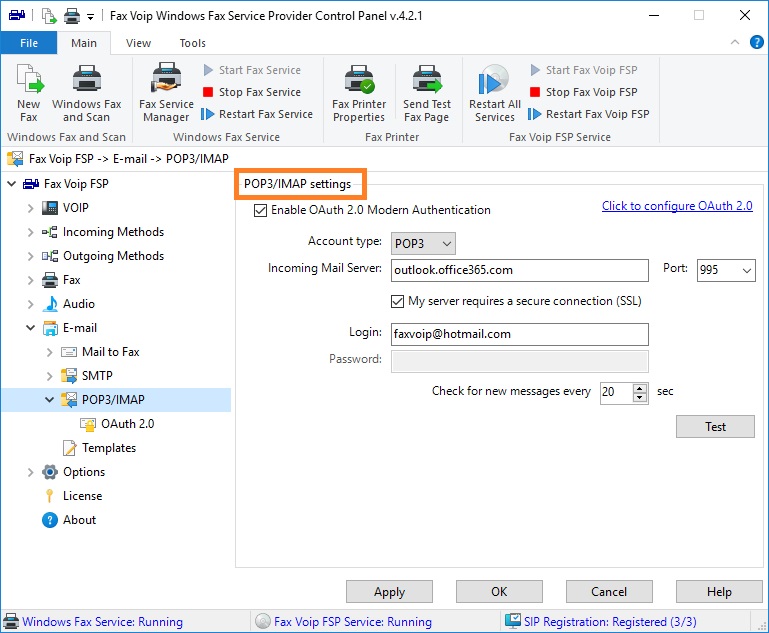Click the Help button
Screen dimensions: 769x633
(x=719, y=592)
